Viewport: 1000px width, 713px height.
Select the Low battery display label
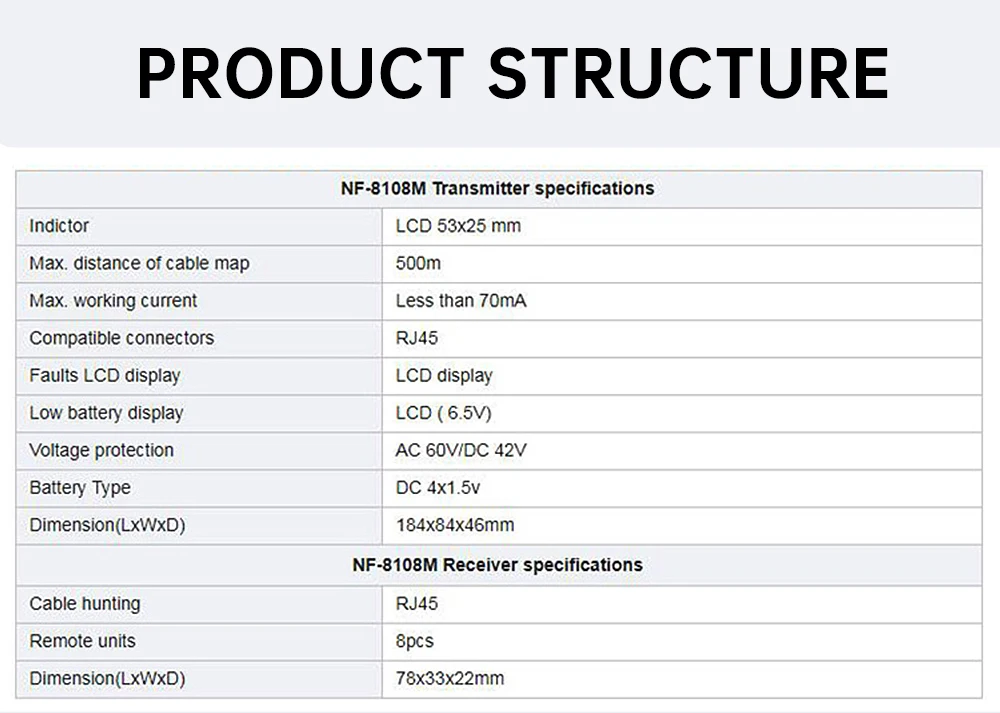[x=106, y=413]
